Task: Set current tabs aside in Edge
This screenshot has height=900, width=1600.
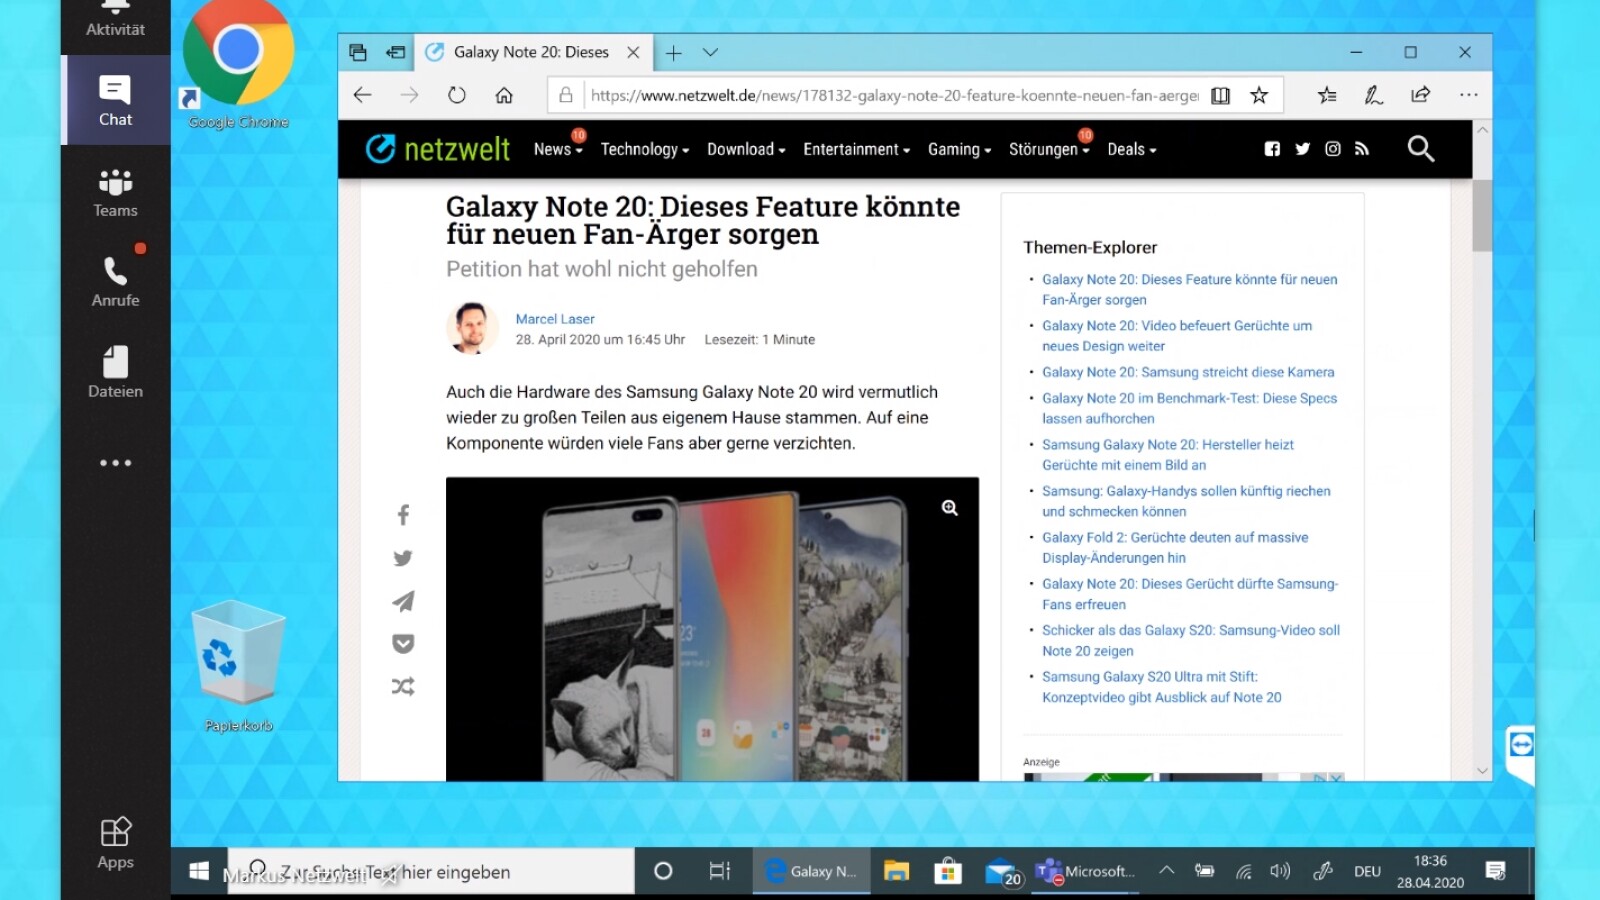Action: (396, 52)
